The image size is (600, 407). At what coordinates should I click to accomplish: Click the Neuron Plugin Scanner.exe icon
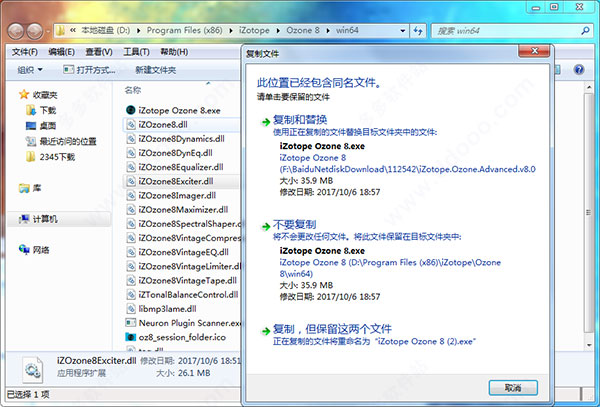(x=131, y=323)
